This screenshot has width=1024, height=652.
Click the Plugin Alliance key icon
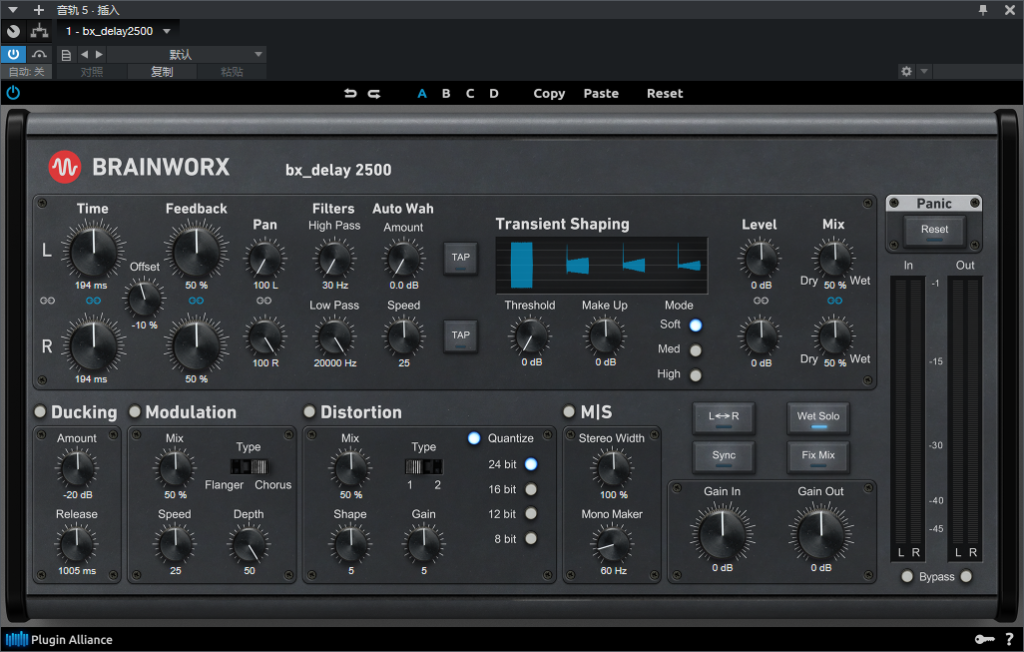click(985, 639)
